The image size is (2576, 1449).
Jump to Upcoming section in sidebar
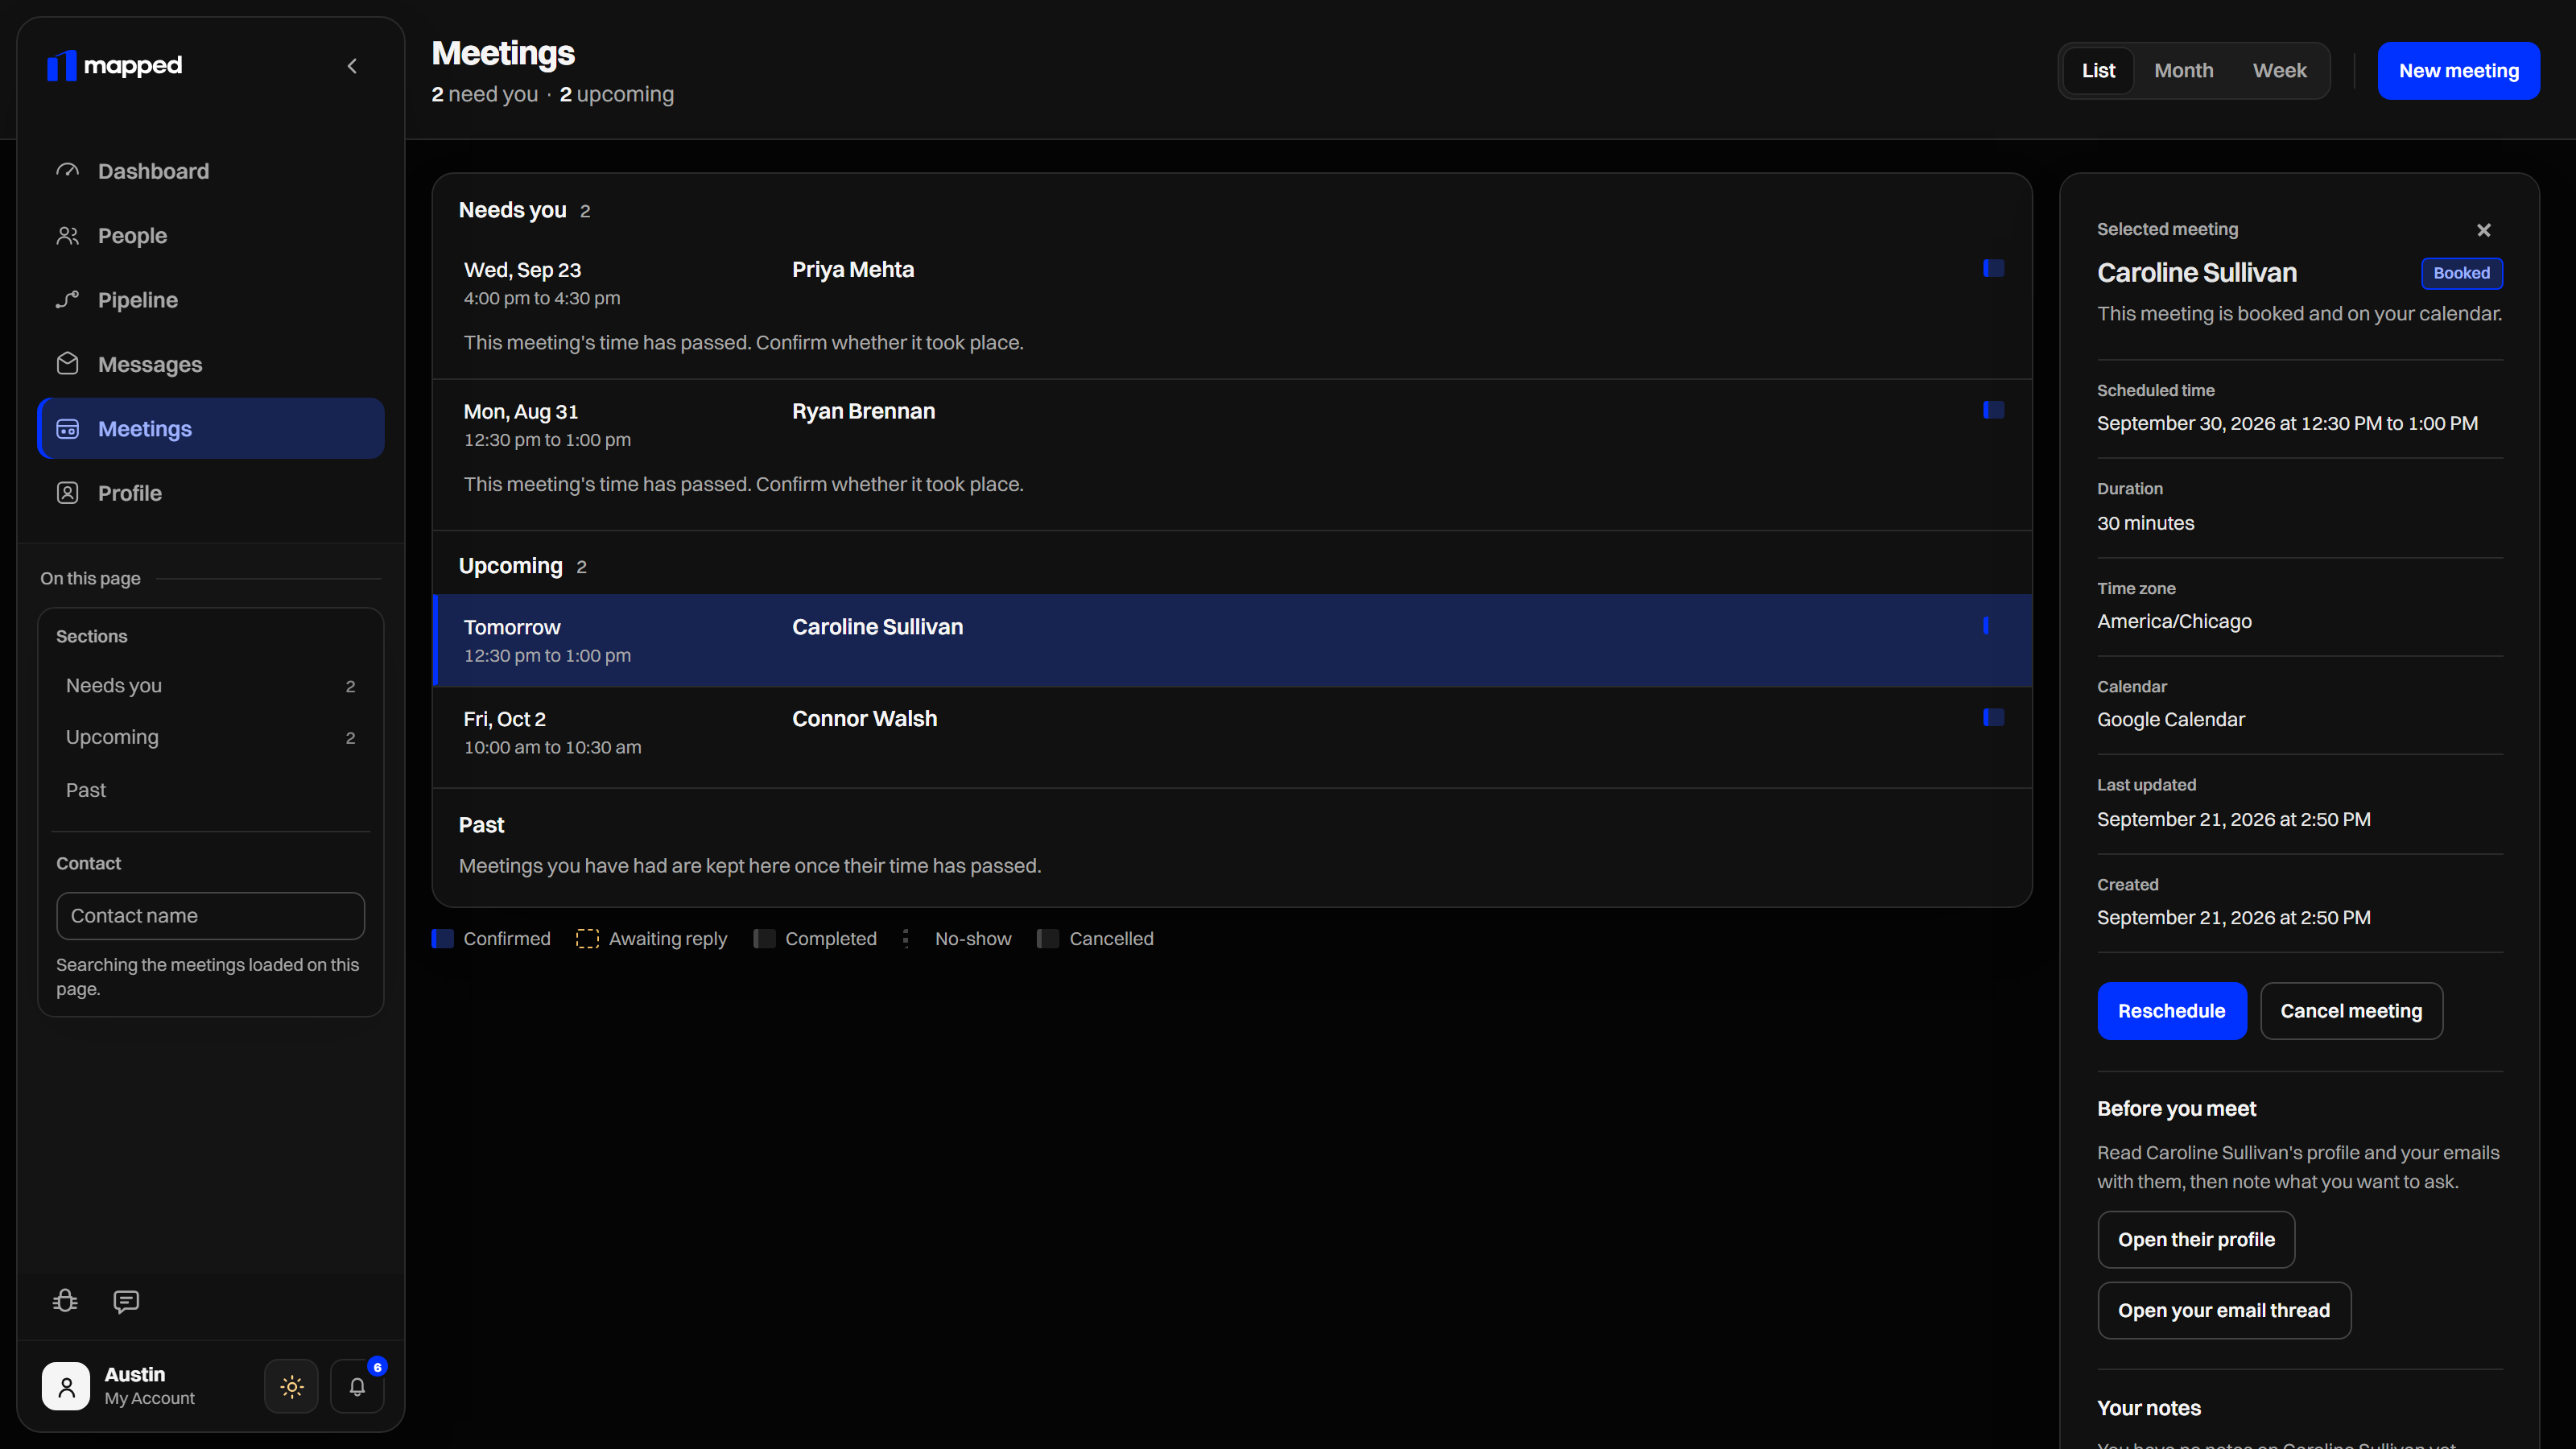211,738
